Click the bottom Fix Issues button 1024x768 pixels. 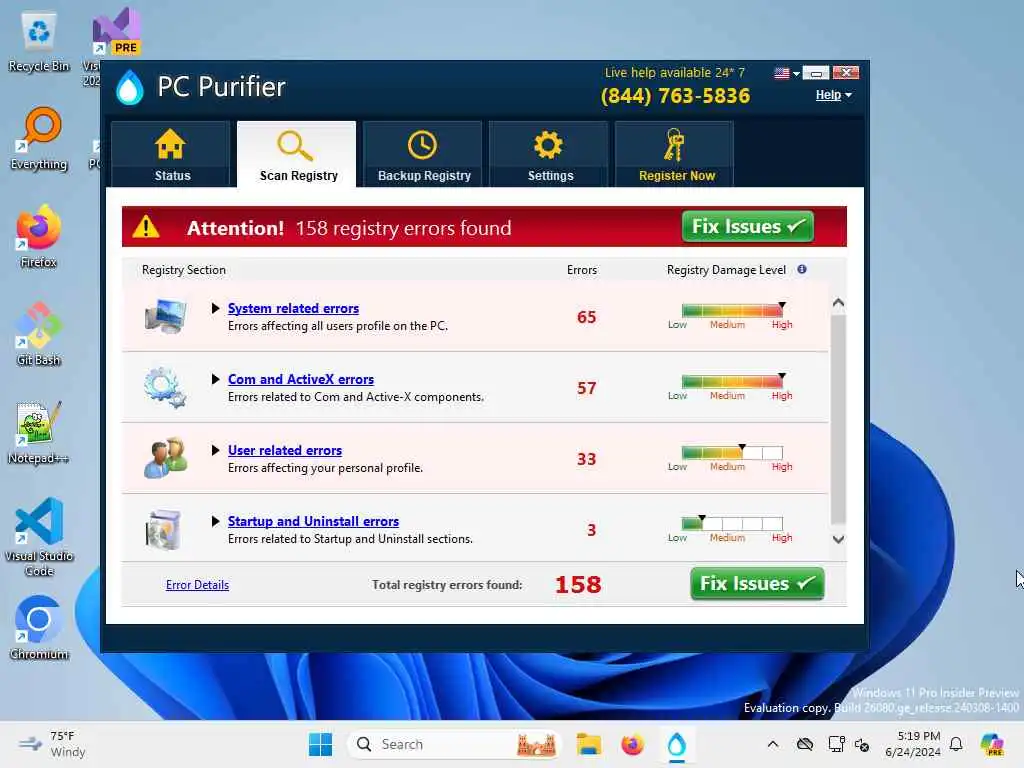point(757,583)
